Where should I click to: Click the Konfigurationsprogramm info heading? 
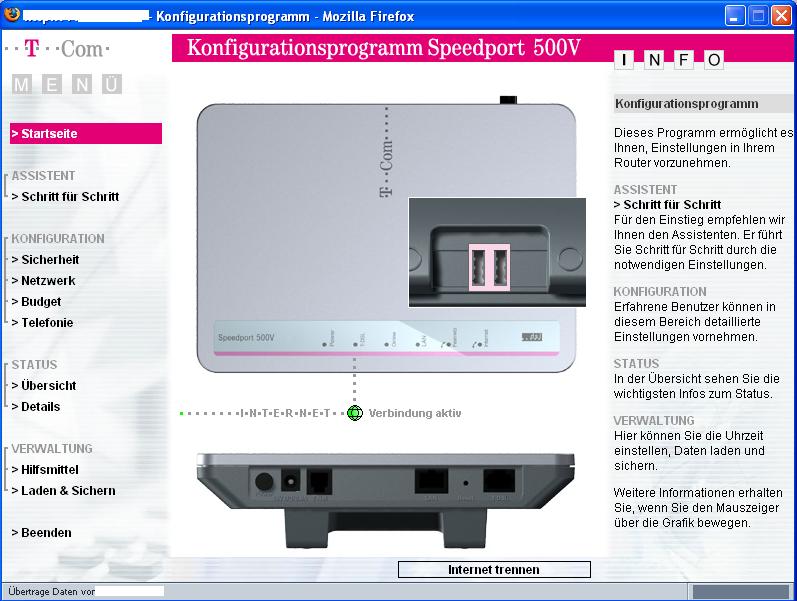point(687,104)
